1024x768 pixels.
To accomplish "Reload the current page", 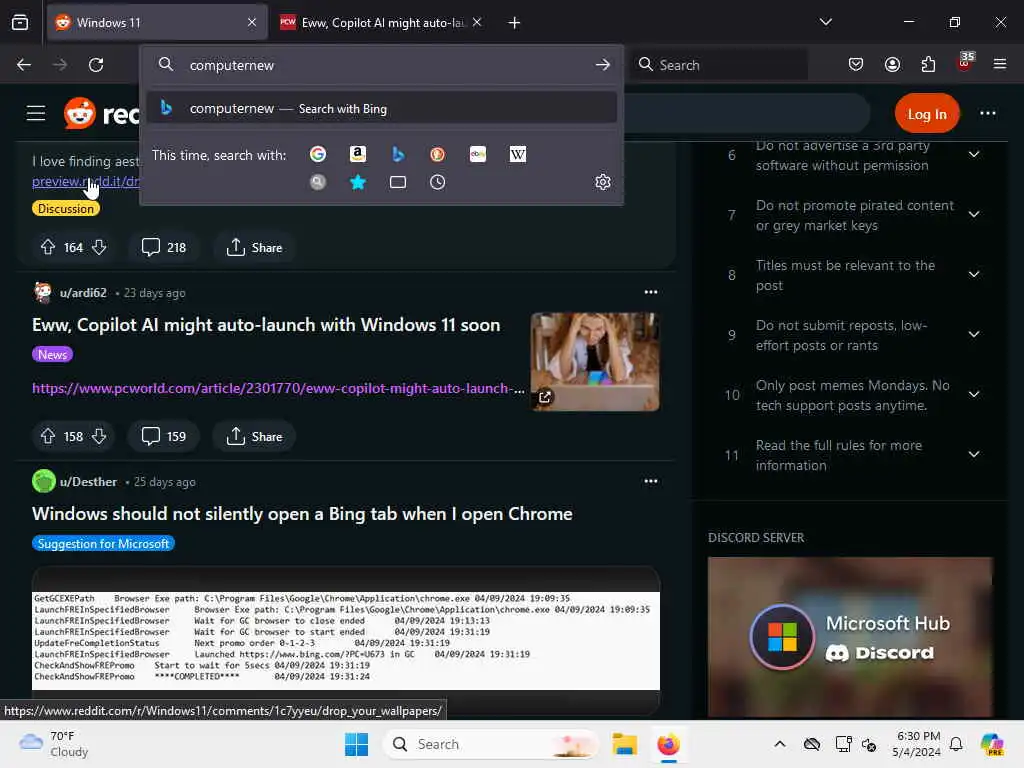I will (96, 65).
